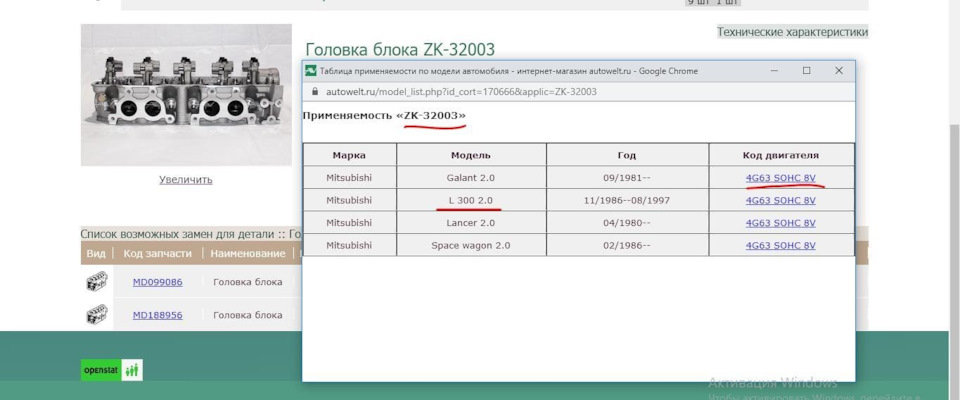The height and width of the screenshot is (400, 960).
Task: Click the 02/1986-- year cell
Action: 627,245
